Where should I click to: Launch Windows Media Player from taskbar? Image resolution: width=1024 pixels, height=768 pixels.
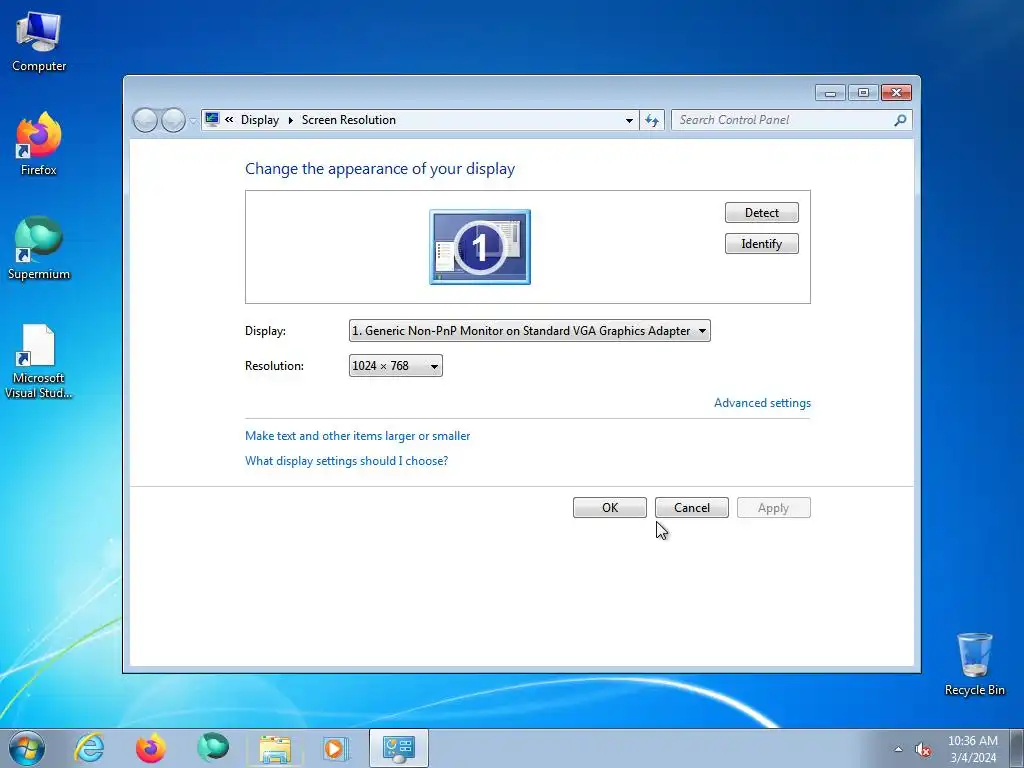point(336,748)
